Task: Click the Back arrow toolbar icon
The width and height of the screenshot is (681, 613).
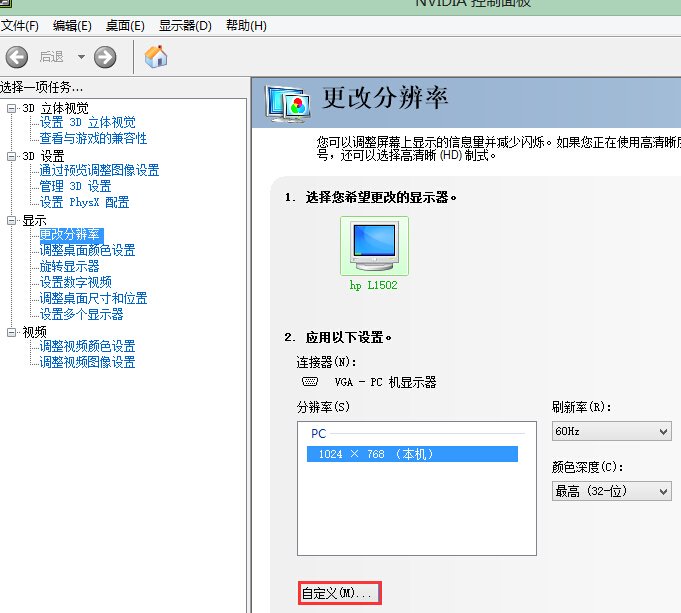Action: pyautogui.click(x=17, y=57)
